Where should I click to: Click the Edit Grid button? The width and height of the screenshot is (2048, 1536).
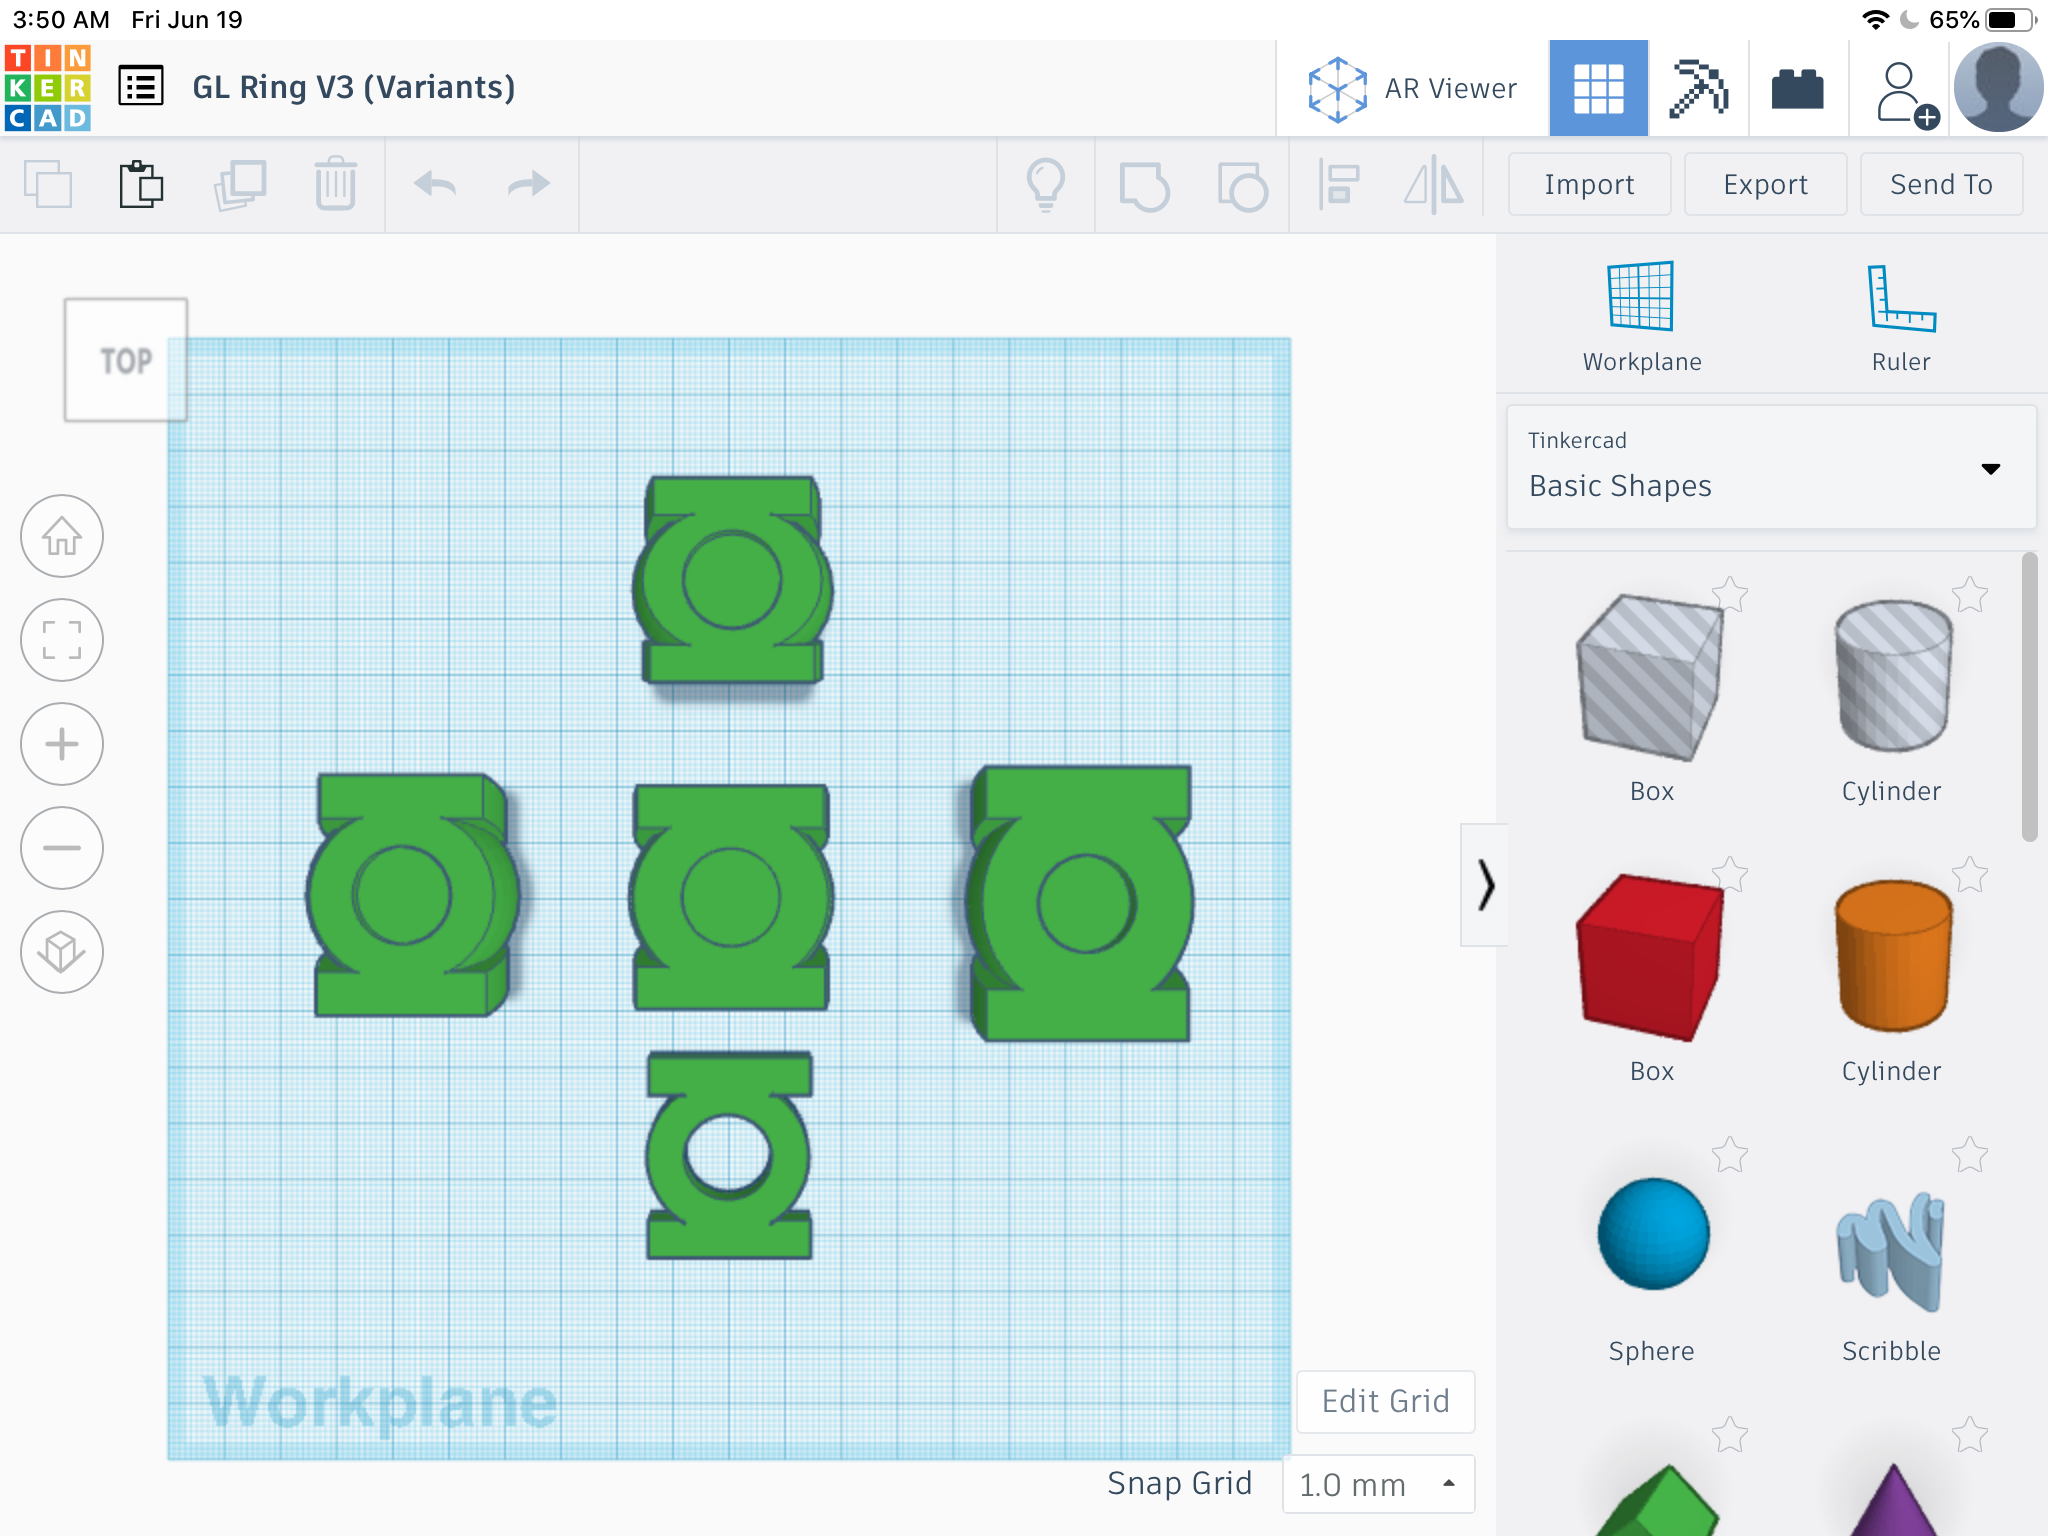1385,1401
